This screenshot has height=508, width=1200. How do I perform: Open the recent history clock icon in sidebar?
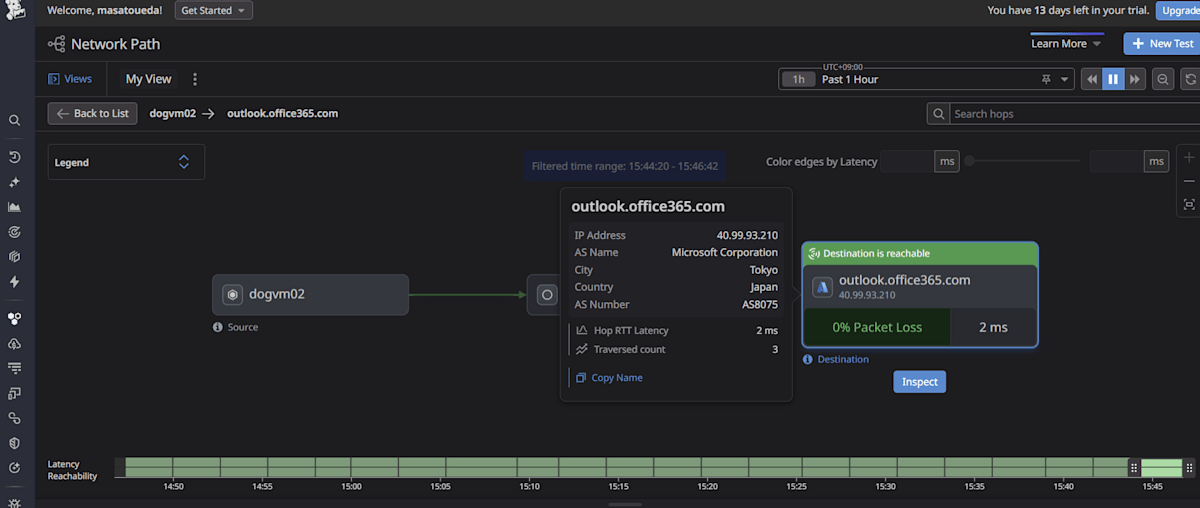14,157
